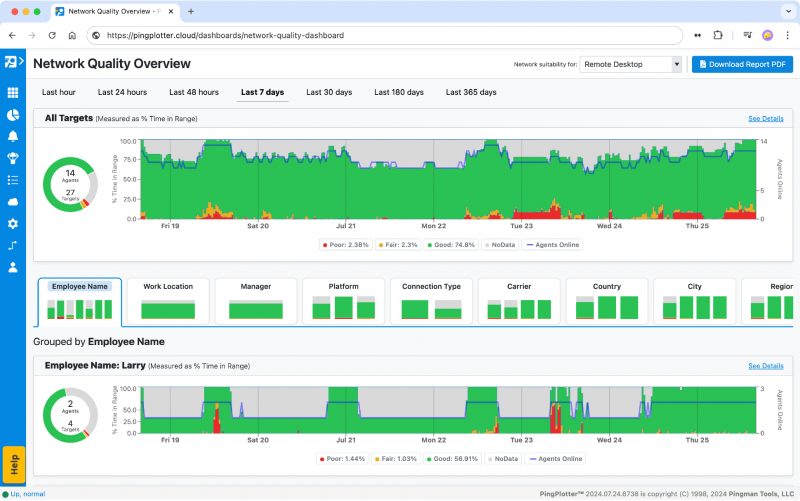Download Report PDF

tap(742, 64)
